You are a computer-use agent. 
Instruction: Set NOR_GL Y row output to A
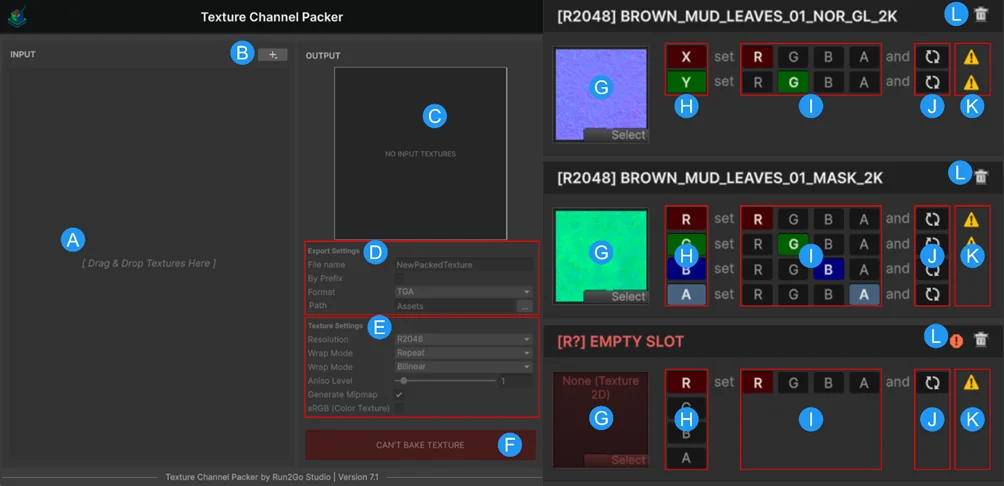[864, 82]
